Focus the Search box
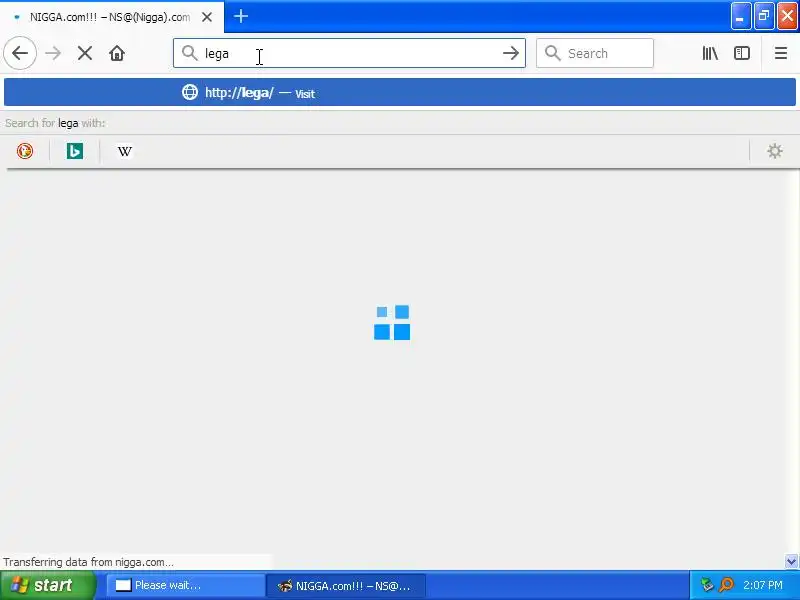The image size is (800, 600). pos(594,53)
